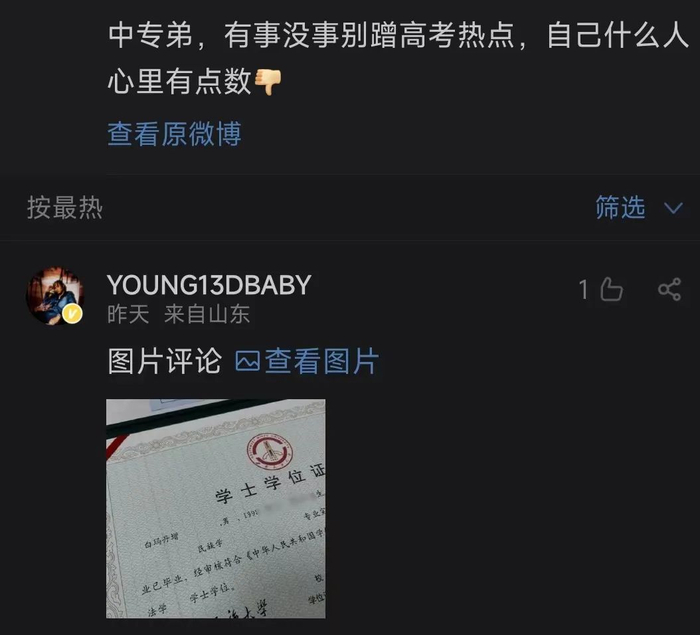Tap the picture icon before 查看图片
Screen dimensions: 700x635
tap(247, 361)
